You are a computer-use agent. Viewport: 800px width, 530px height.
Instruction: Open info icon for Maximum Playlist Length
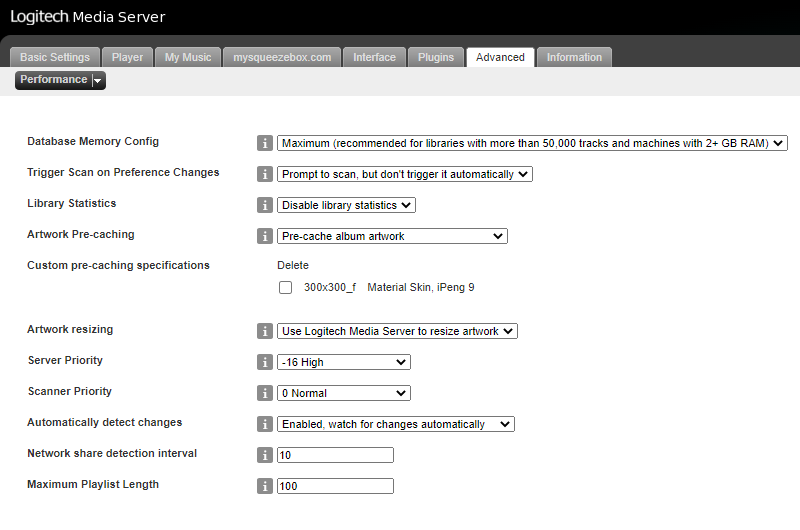point(264,486)
